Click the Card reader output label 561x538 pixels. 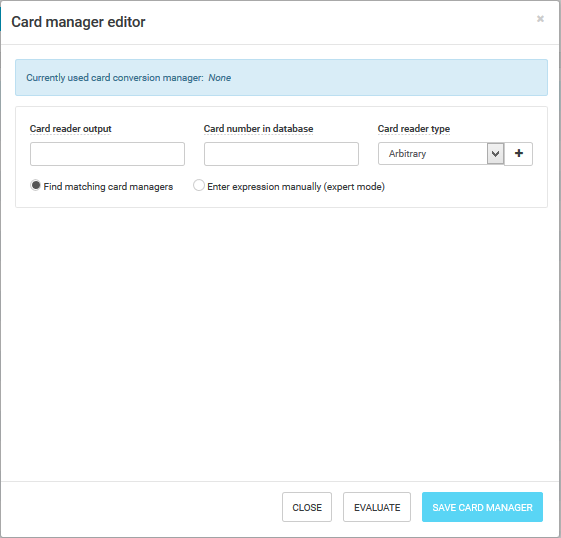coord(70,129)
